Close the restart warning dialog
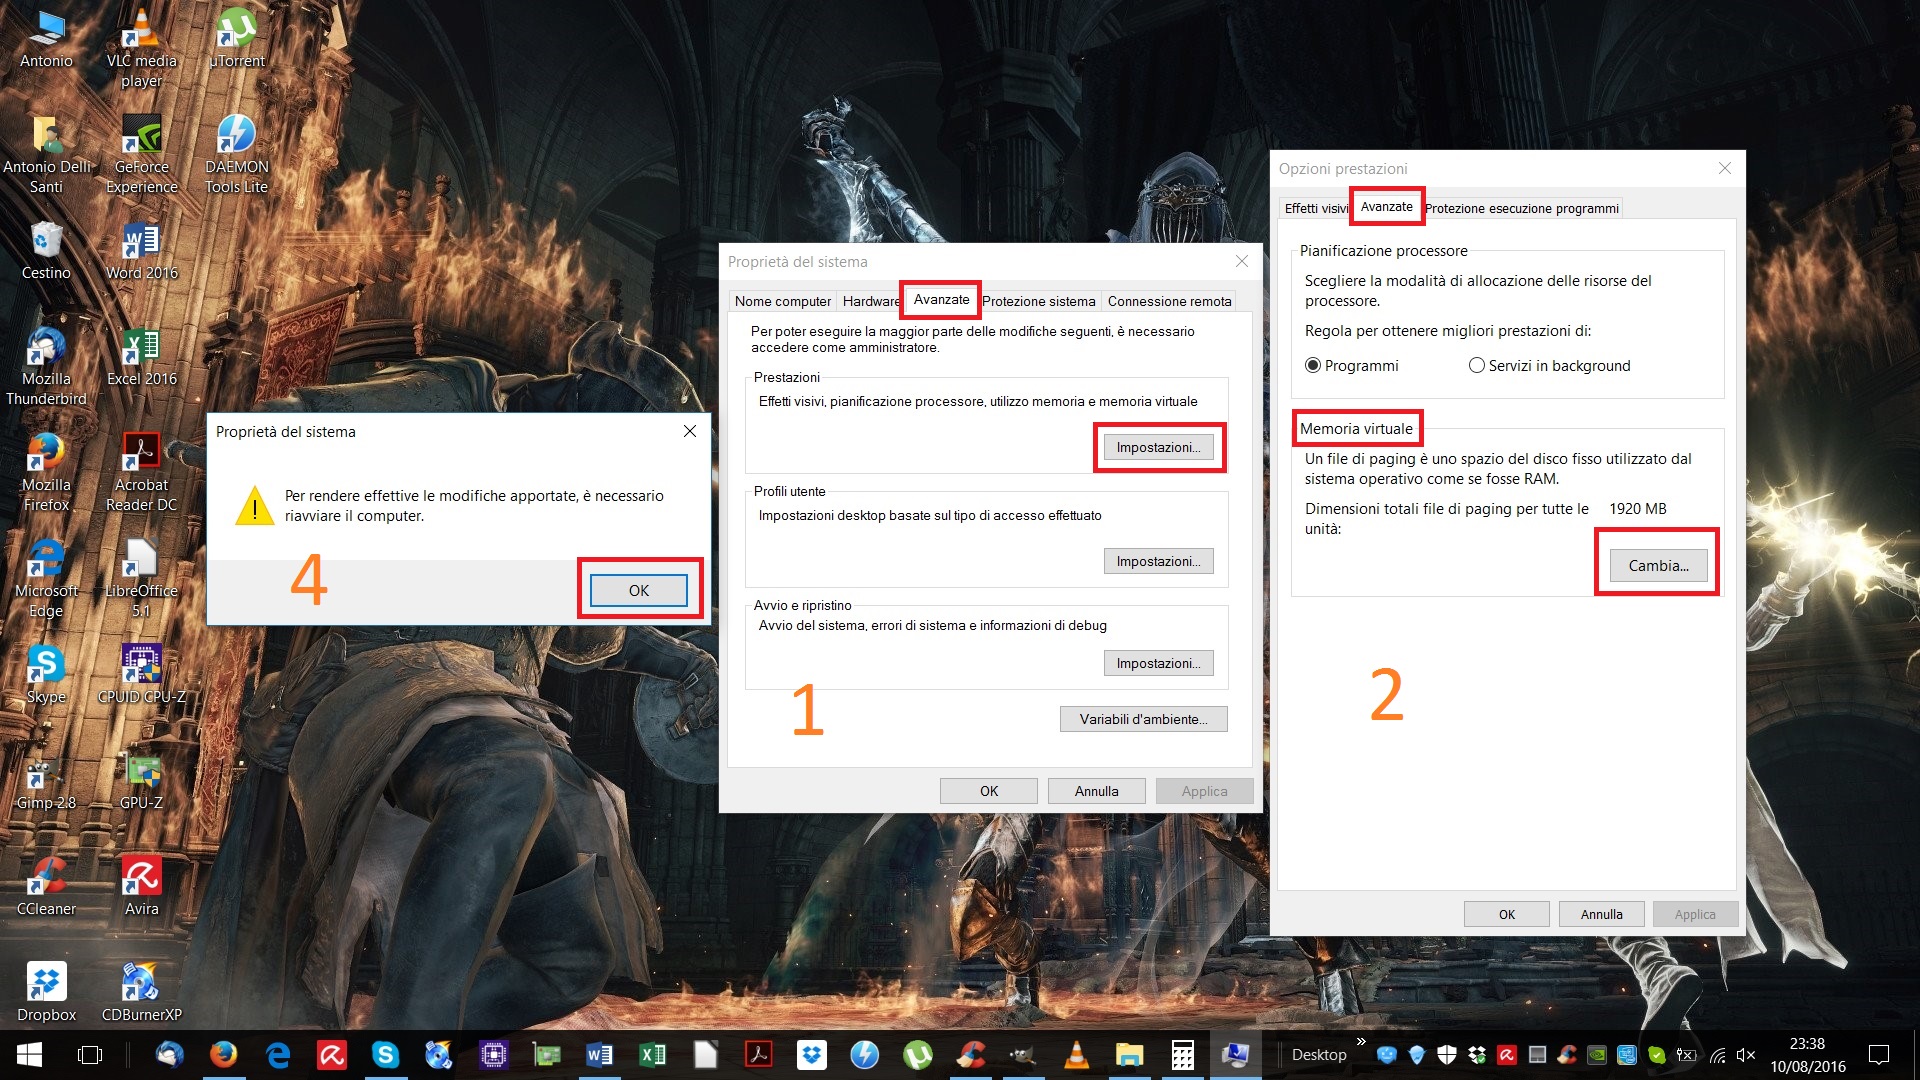This screenshot has height=1080, width=1920. pyautogui.click(x=690, y=431)
